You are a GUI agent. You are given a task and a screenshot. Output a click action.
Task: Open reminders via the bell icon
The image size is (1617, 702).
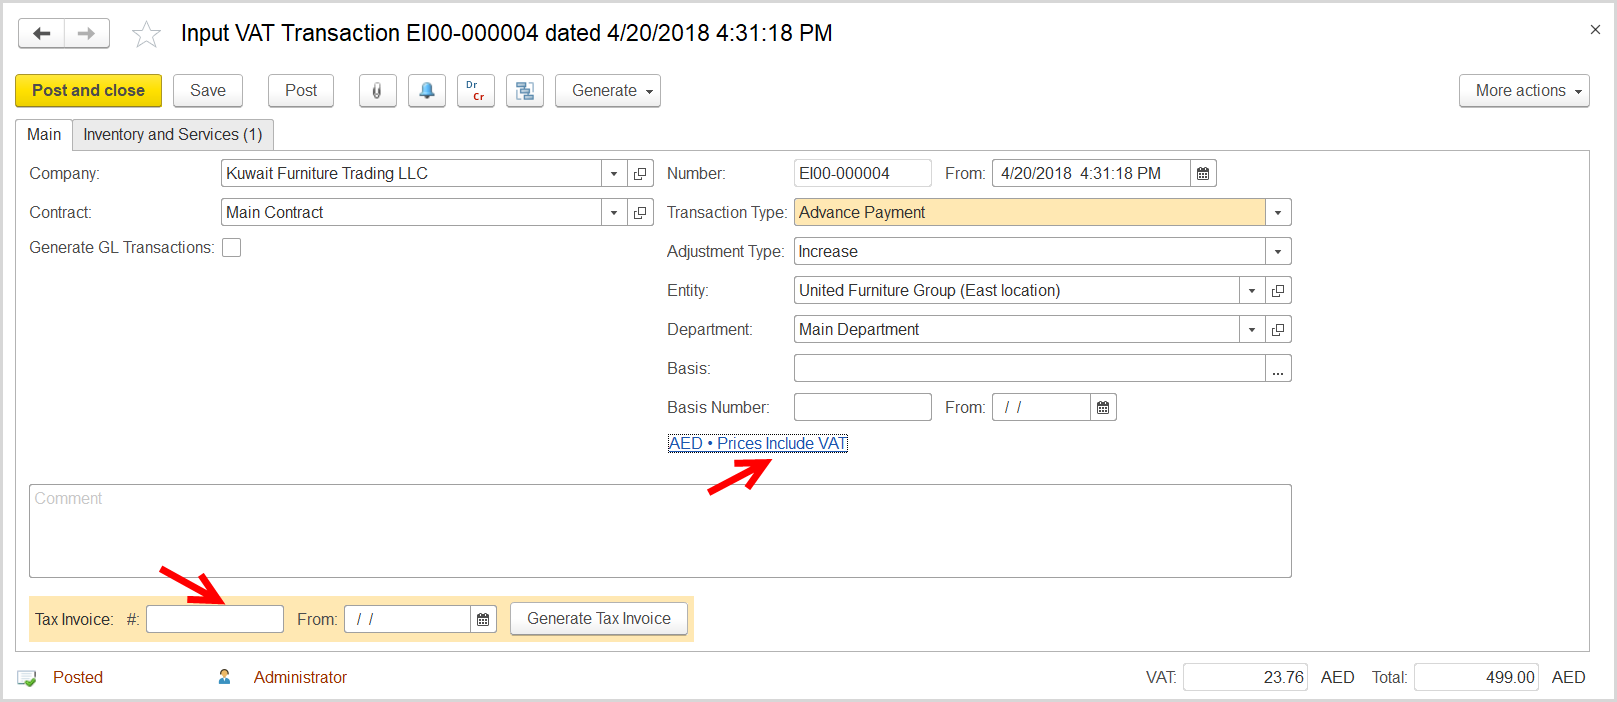pyautogui.click(x=427, y=90)
